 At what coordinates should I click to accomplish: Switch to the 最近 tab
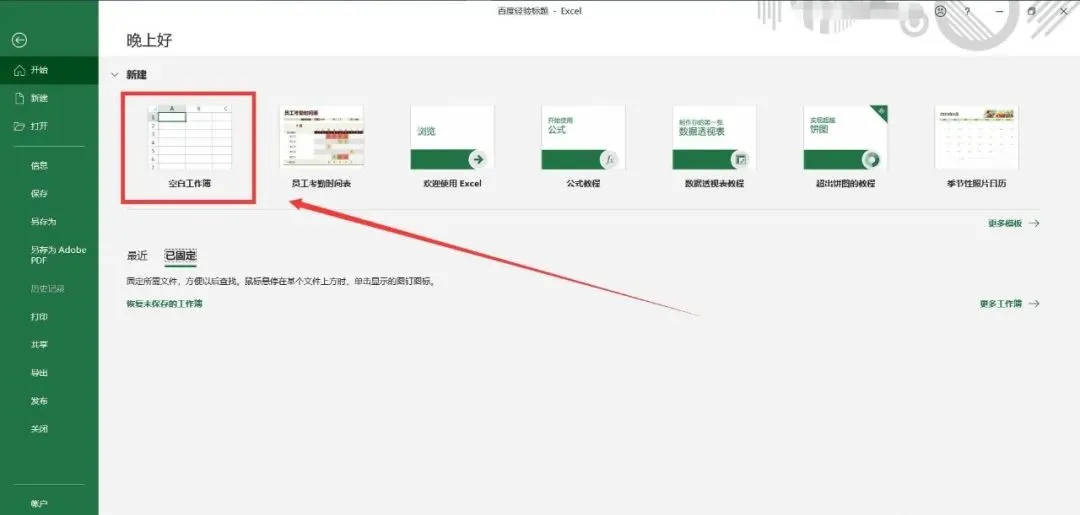(x=137, y=256)
